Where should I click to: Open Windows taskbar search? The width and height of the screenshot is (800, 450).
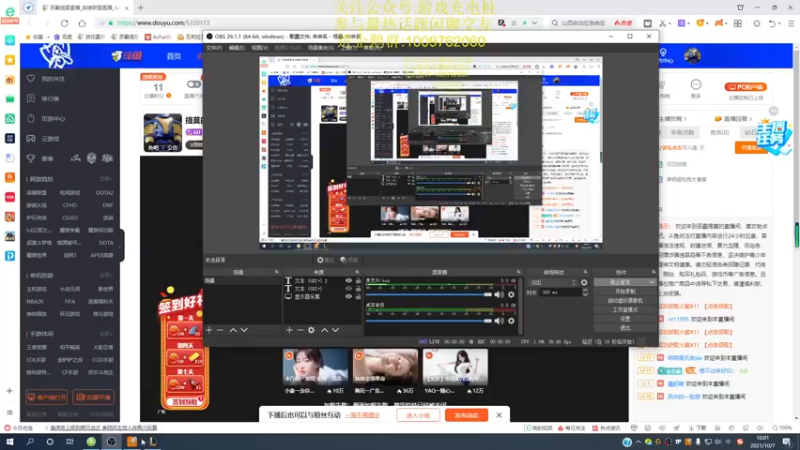30,442
